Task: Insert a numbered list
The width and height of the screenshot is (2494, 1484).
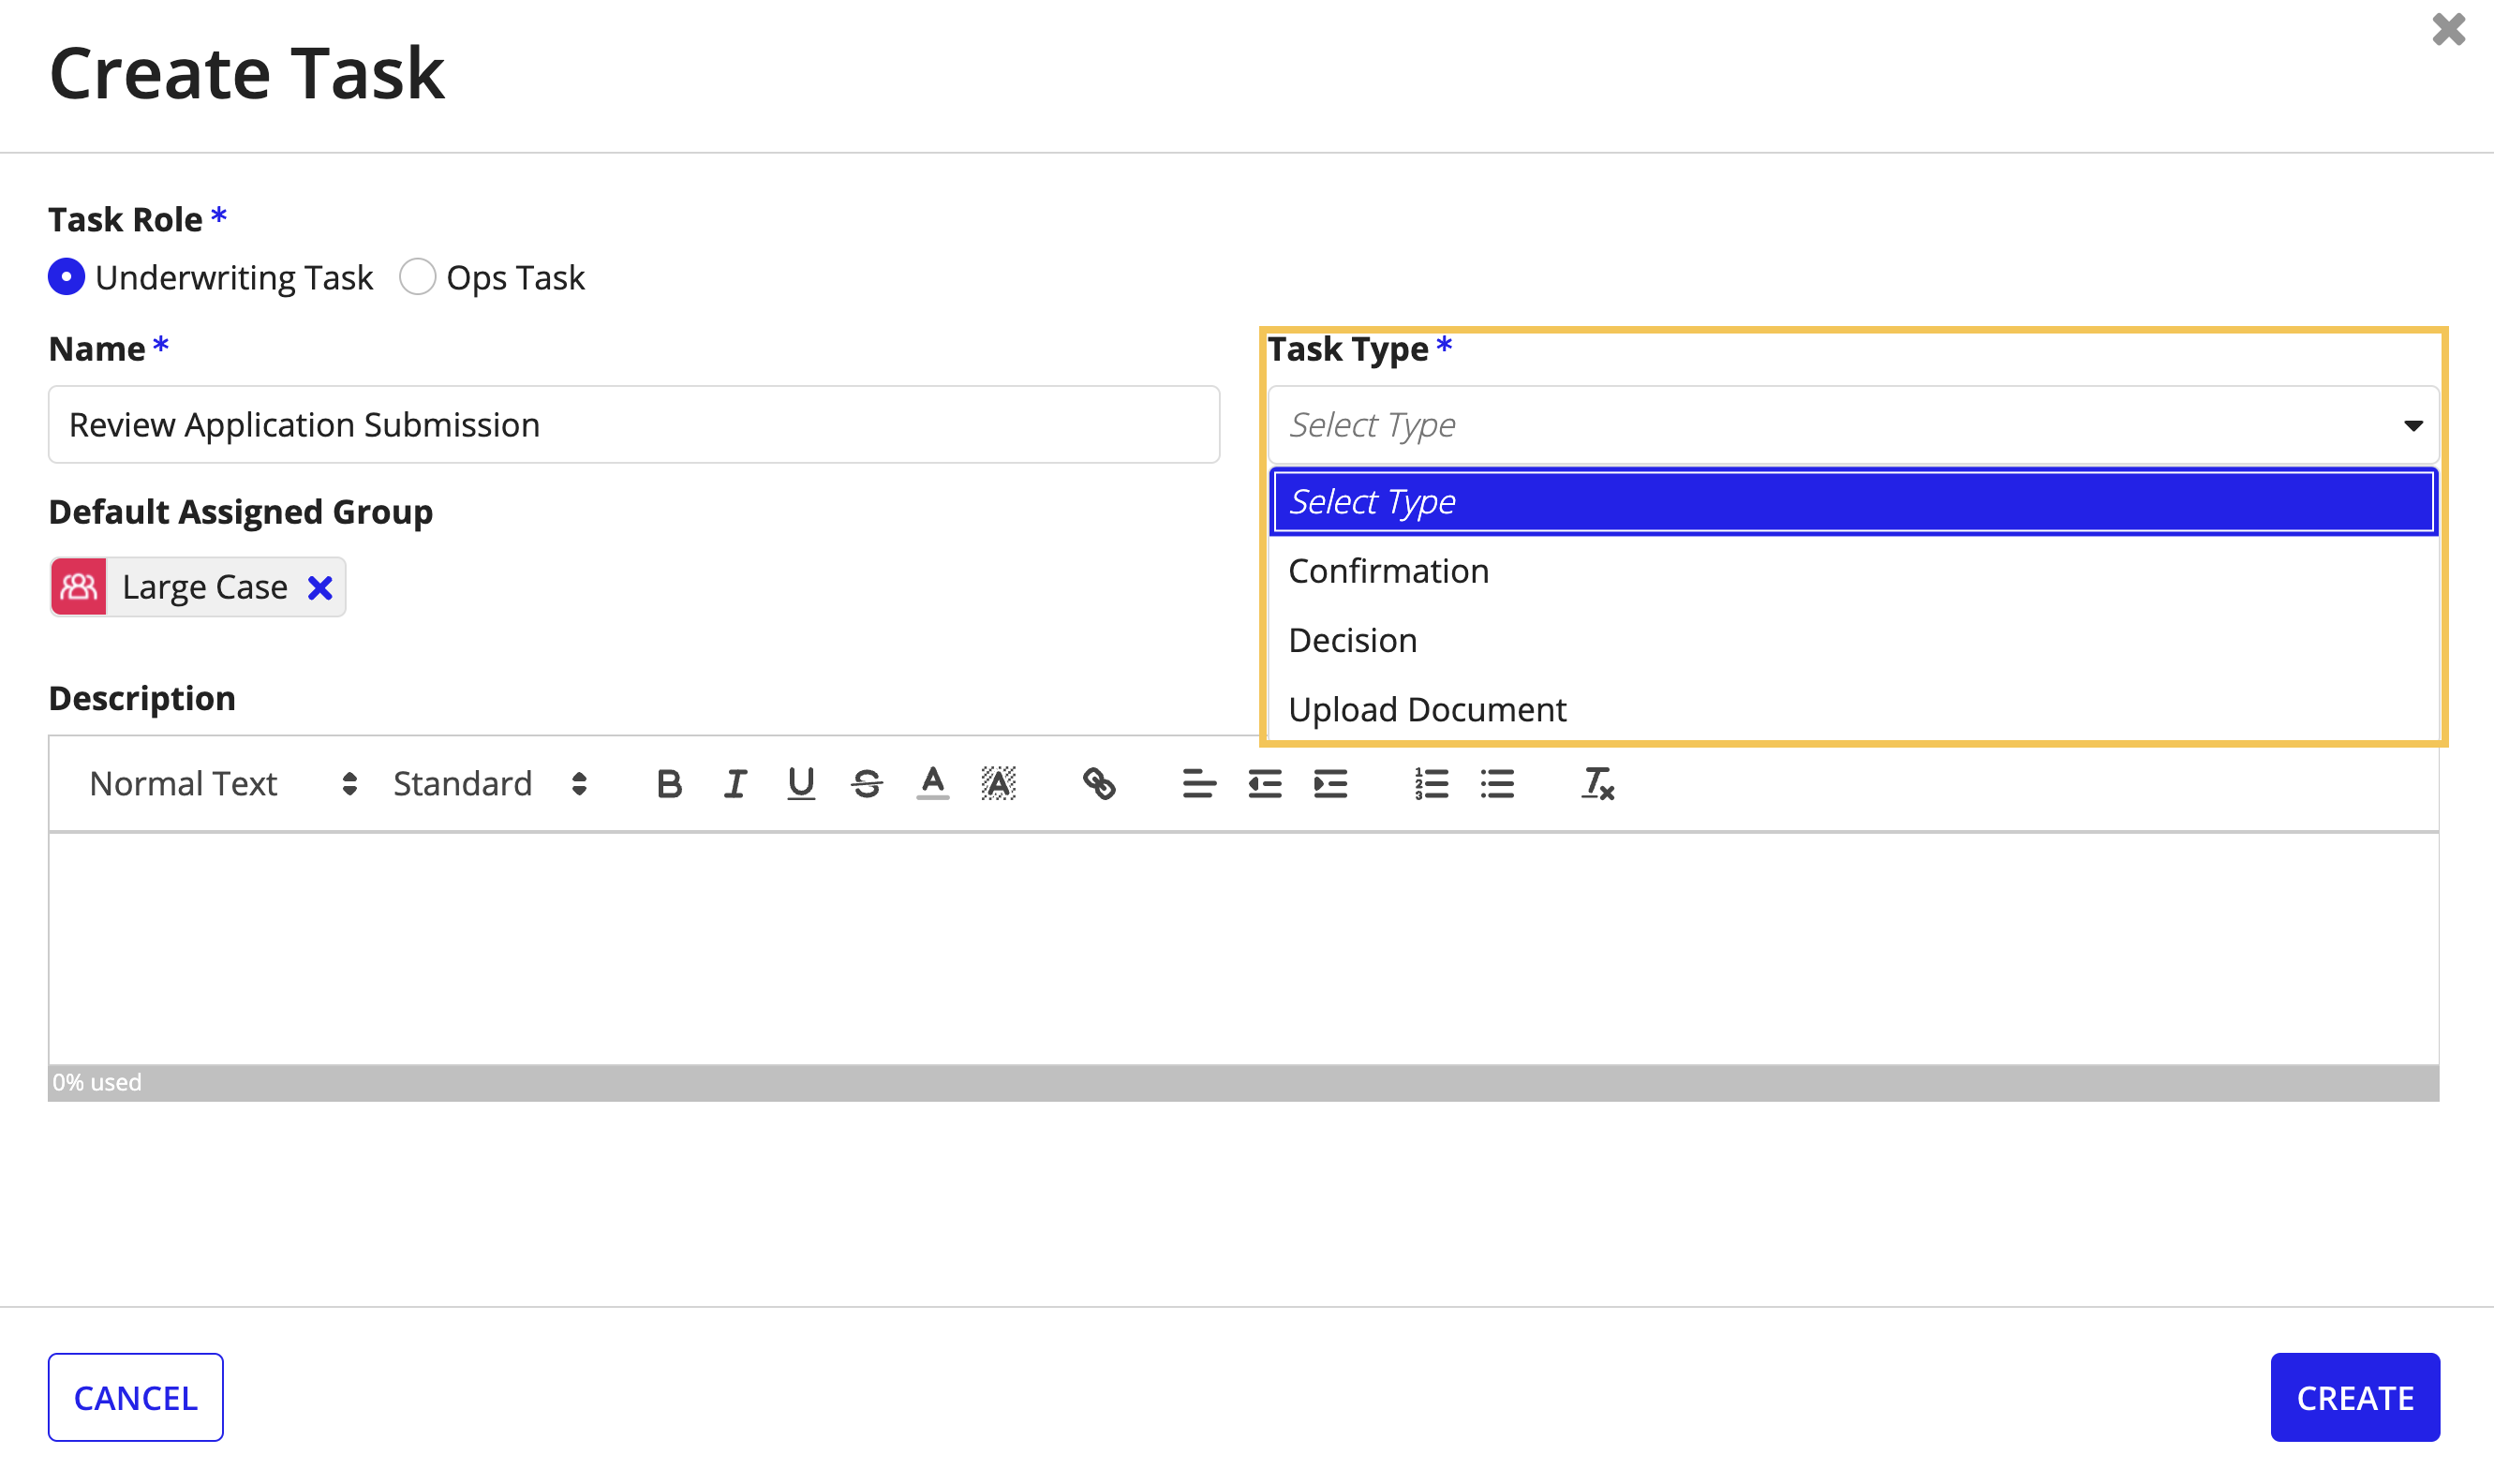Action: pos(1431,784)
